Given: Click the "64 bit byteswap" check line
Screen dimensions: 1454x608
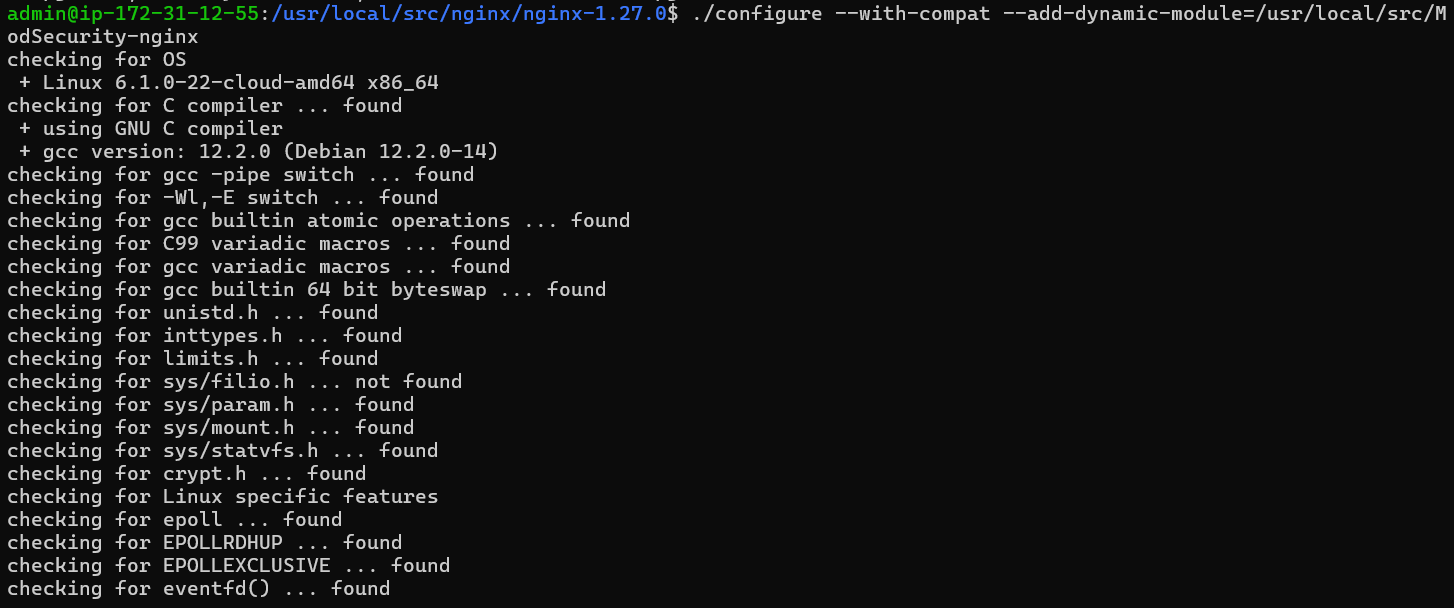Looking at the screenshot, I should click(x=306, y=290).
